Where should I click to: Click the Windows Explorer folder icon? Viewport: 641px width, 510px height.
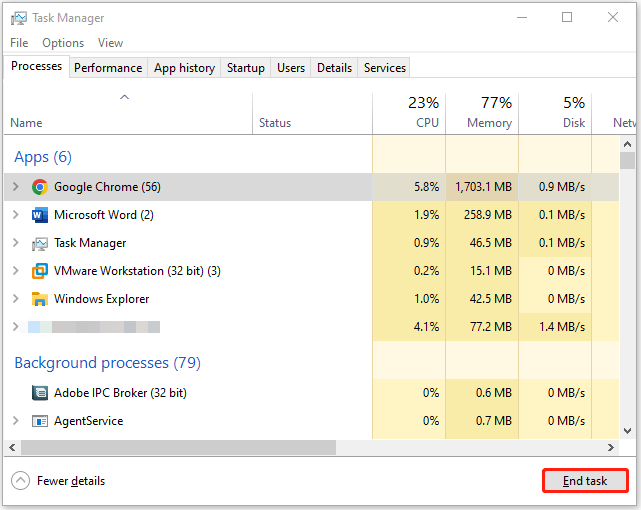click(x=40, y=299)
